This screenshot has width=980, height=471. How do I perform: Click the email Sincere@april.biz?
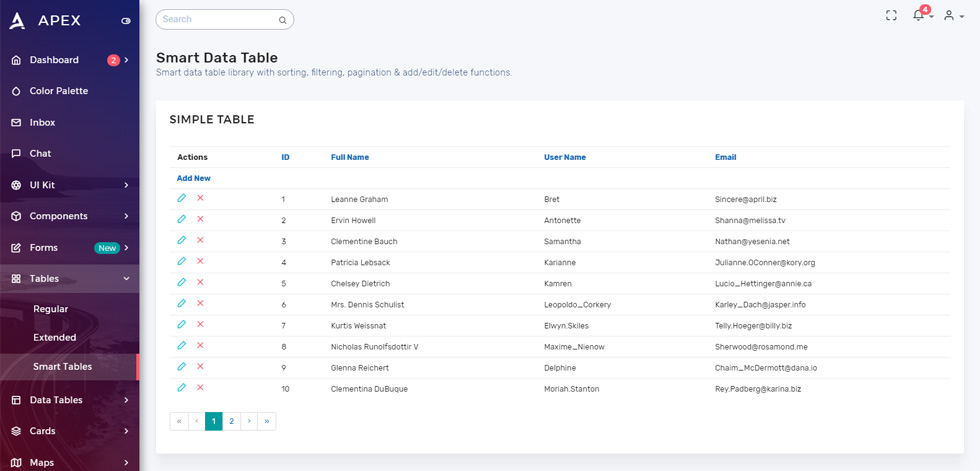click(x=746, y=199)
